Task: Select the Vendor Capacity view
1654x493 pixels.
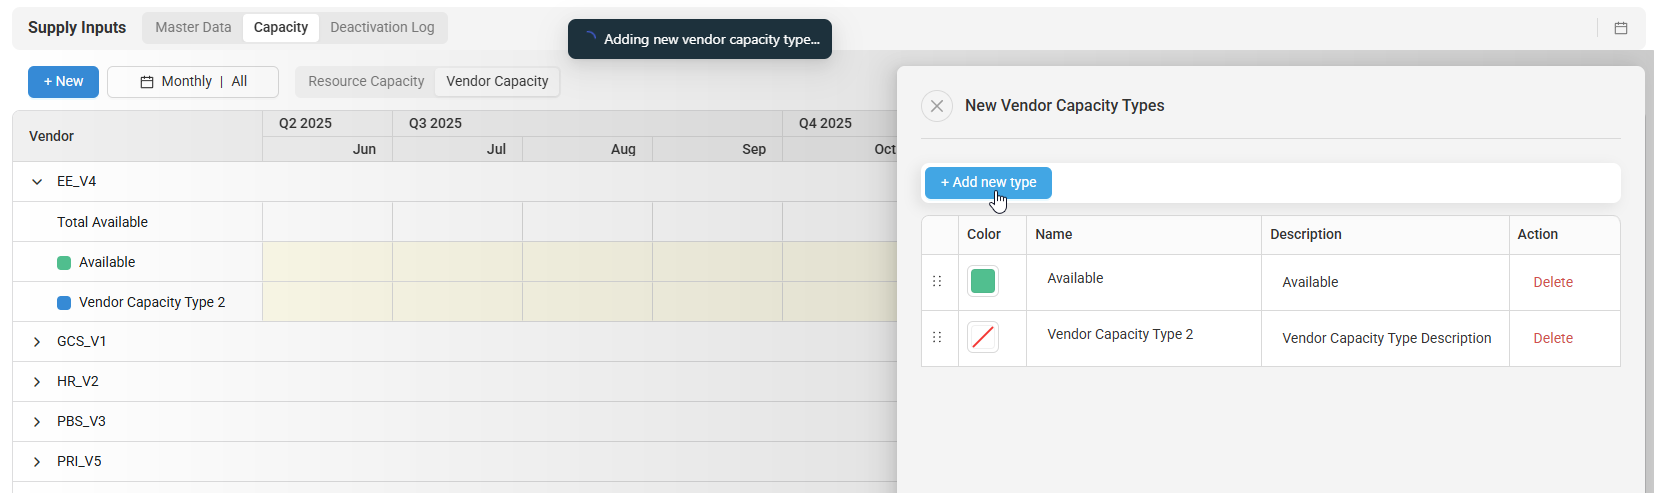Action: (x=497, y=82)
